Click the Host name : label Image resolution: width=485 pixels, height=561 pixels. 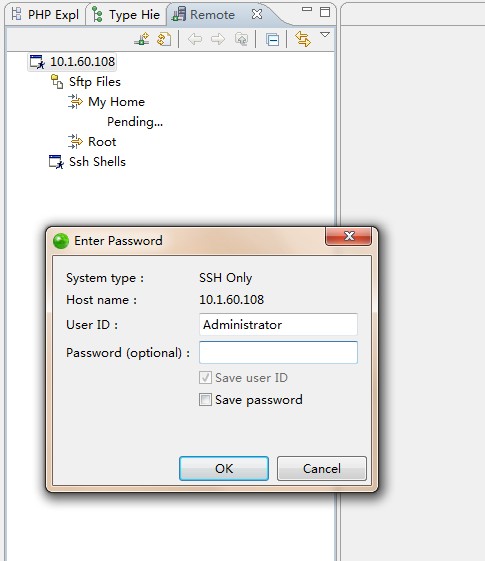pos(102,300)
